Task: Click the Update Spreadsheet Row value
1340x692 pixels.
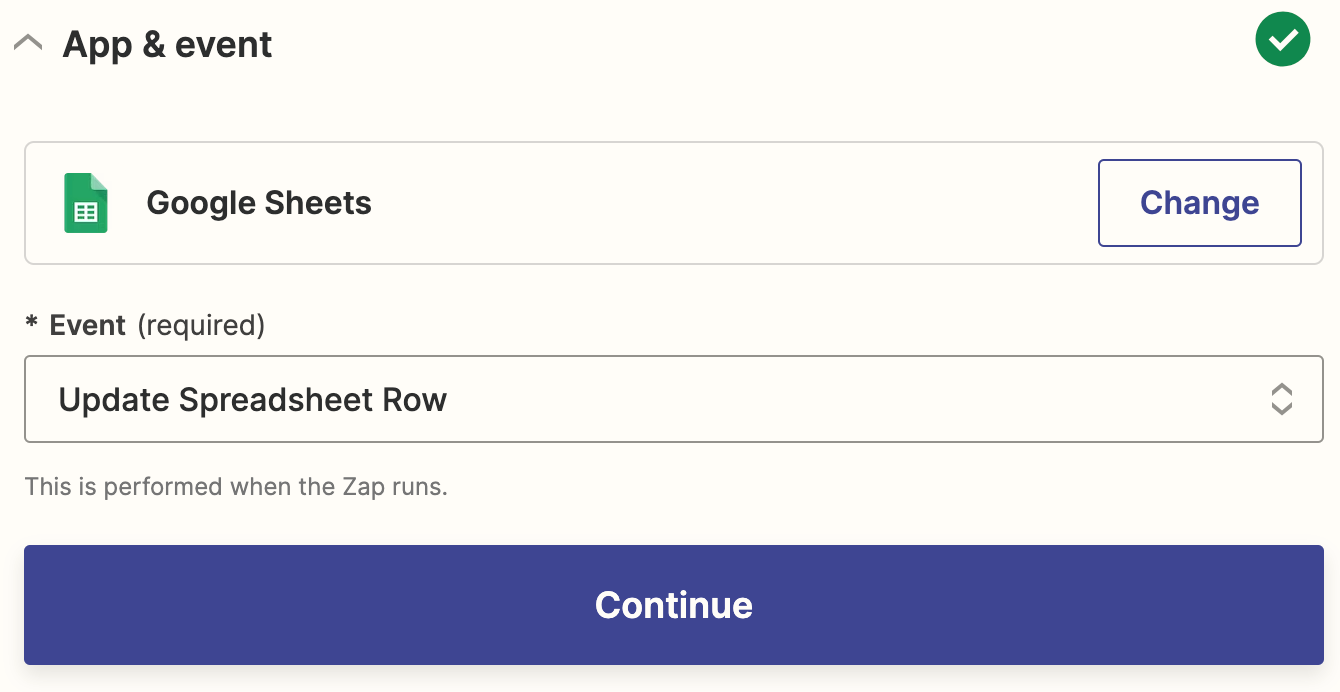Action: pyautogui.click(x=253, y=400)
